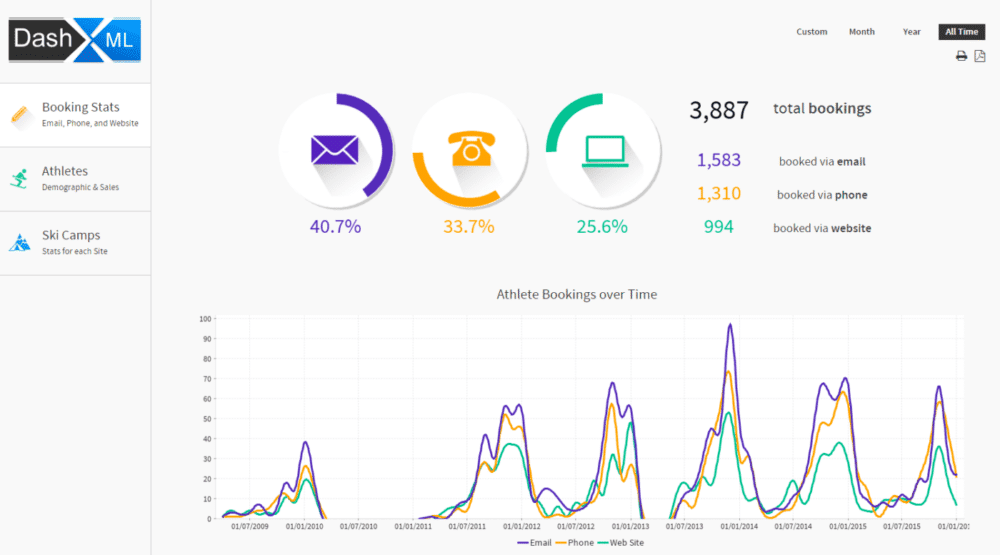Click the pencil icon beside Booking Stats
This screenshot has width=1000, height=555.
[x=19, y=115]
